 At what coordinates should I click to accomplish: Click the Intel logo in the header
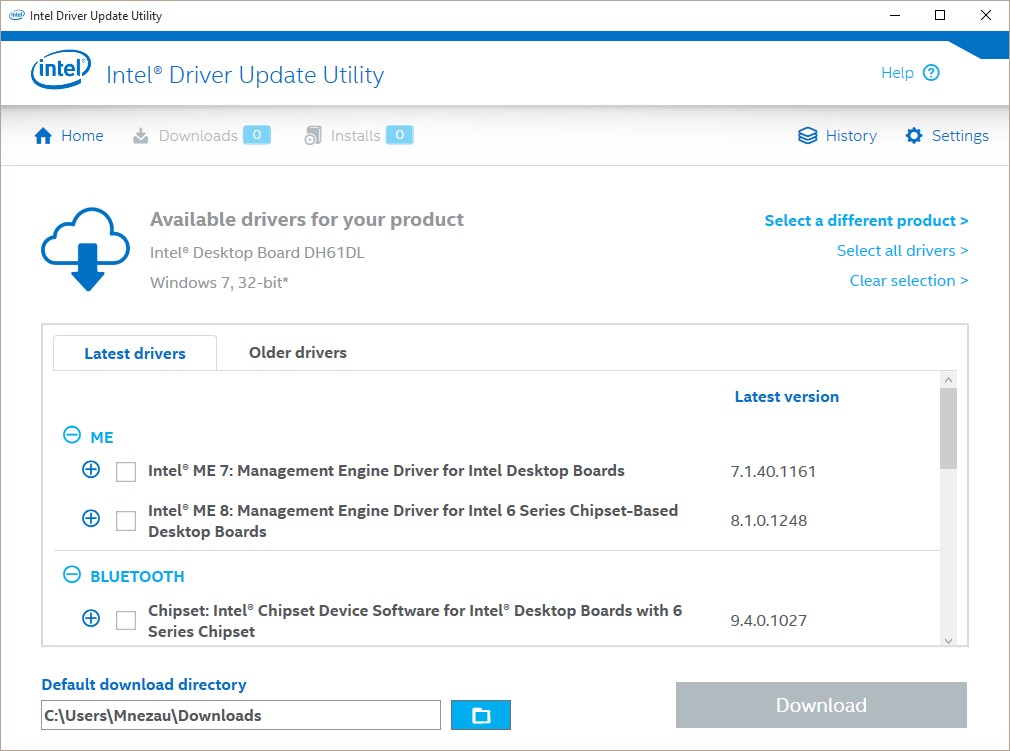click(61, 69)
